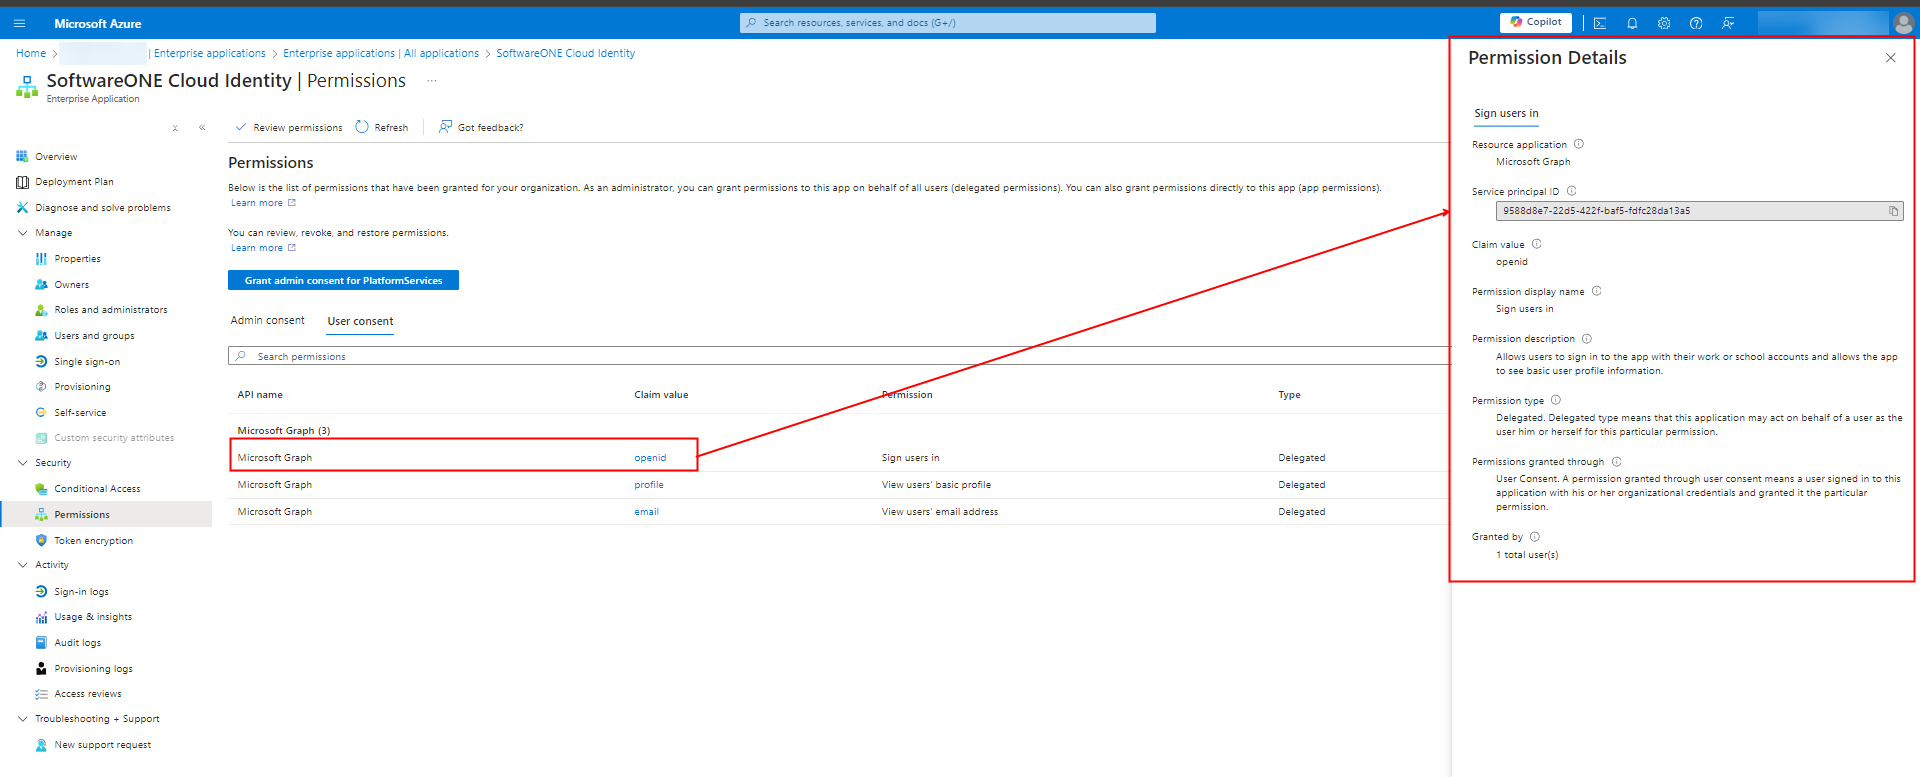The width and height of the screenshot is (1920, 777).
Task: Copy the Service principal ID to clipboard
Action: tap(1893, 211)
